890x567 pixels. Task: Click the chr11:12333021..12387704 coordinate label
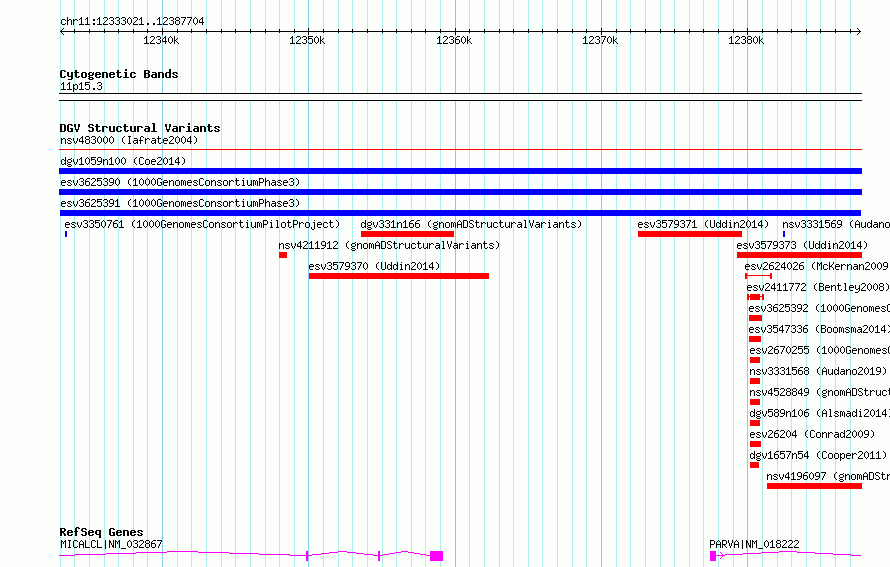pos(132,21)
